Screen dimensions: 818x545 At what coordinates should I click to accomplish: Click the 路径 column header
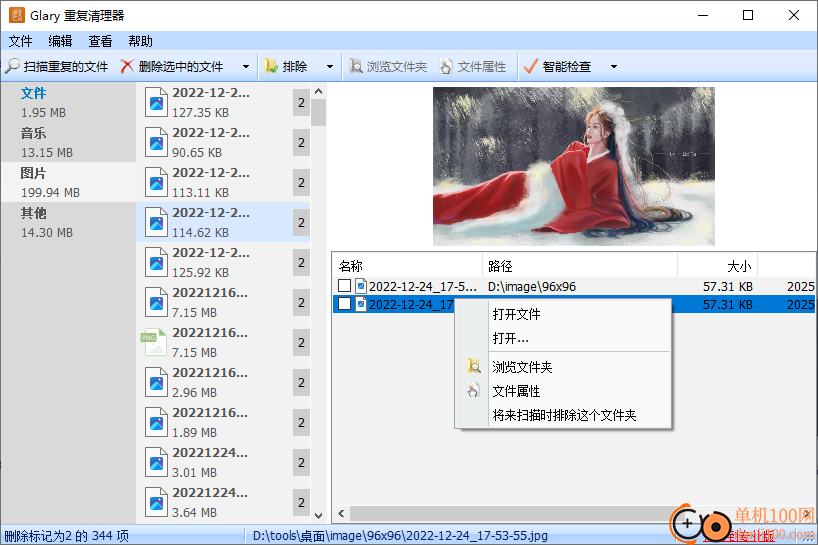580,266
